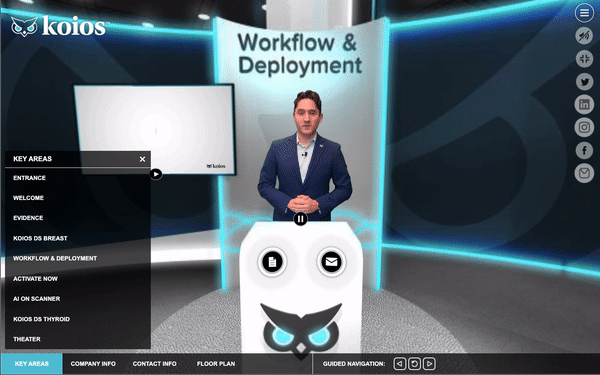Expand the Floor Plan menu
The width and height of the screenshot is (600, 375).
pos(216,364)
